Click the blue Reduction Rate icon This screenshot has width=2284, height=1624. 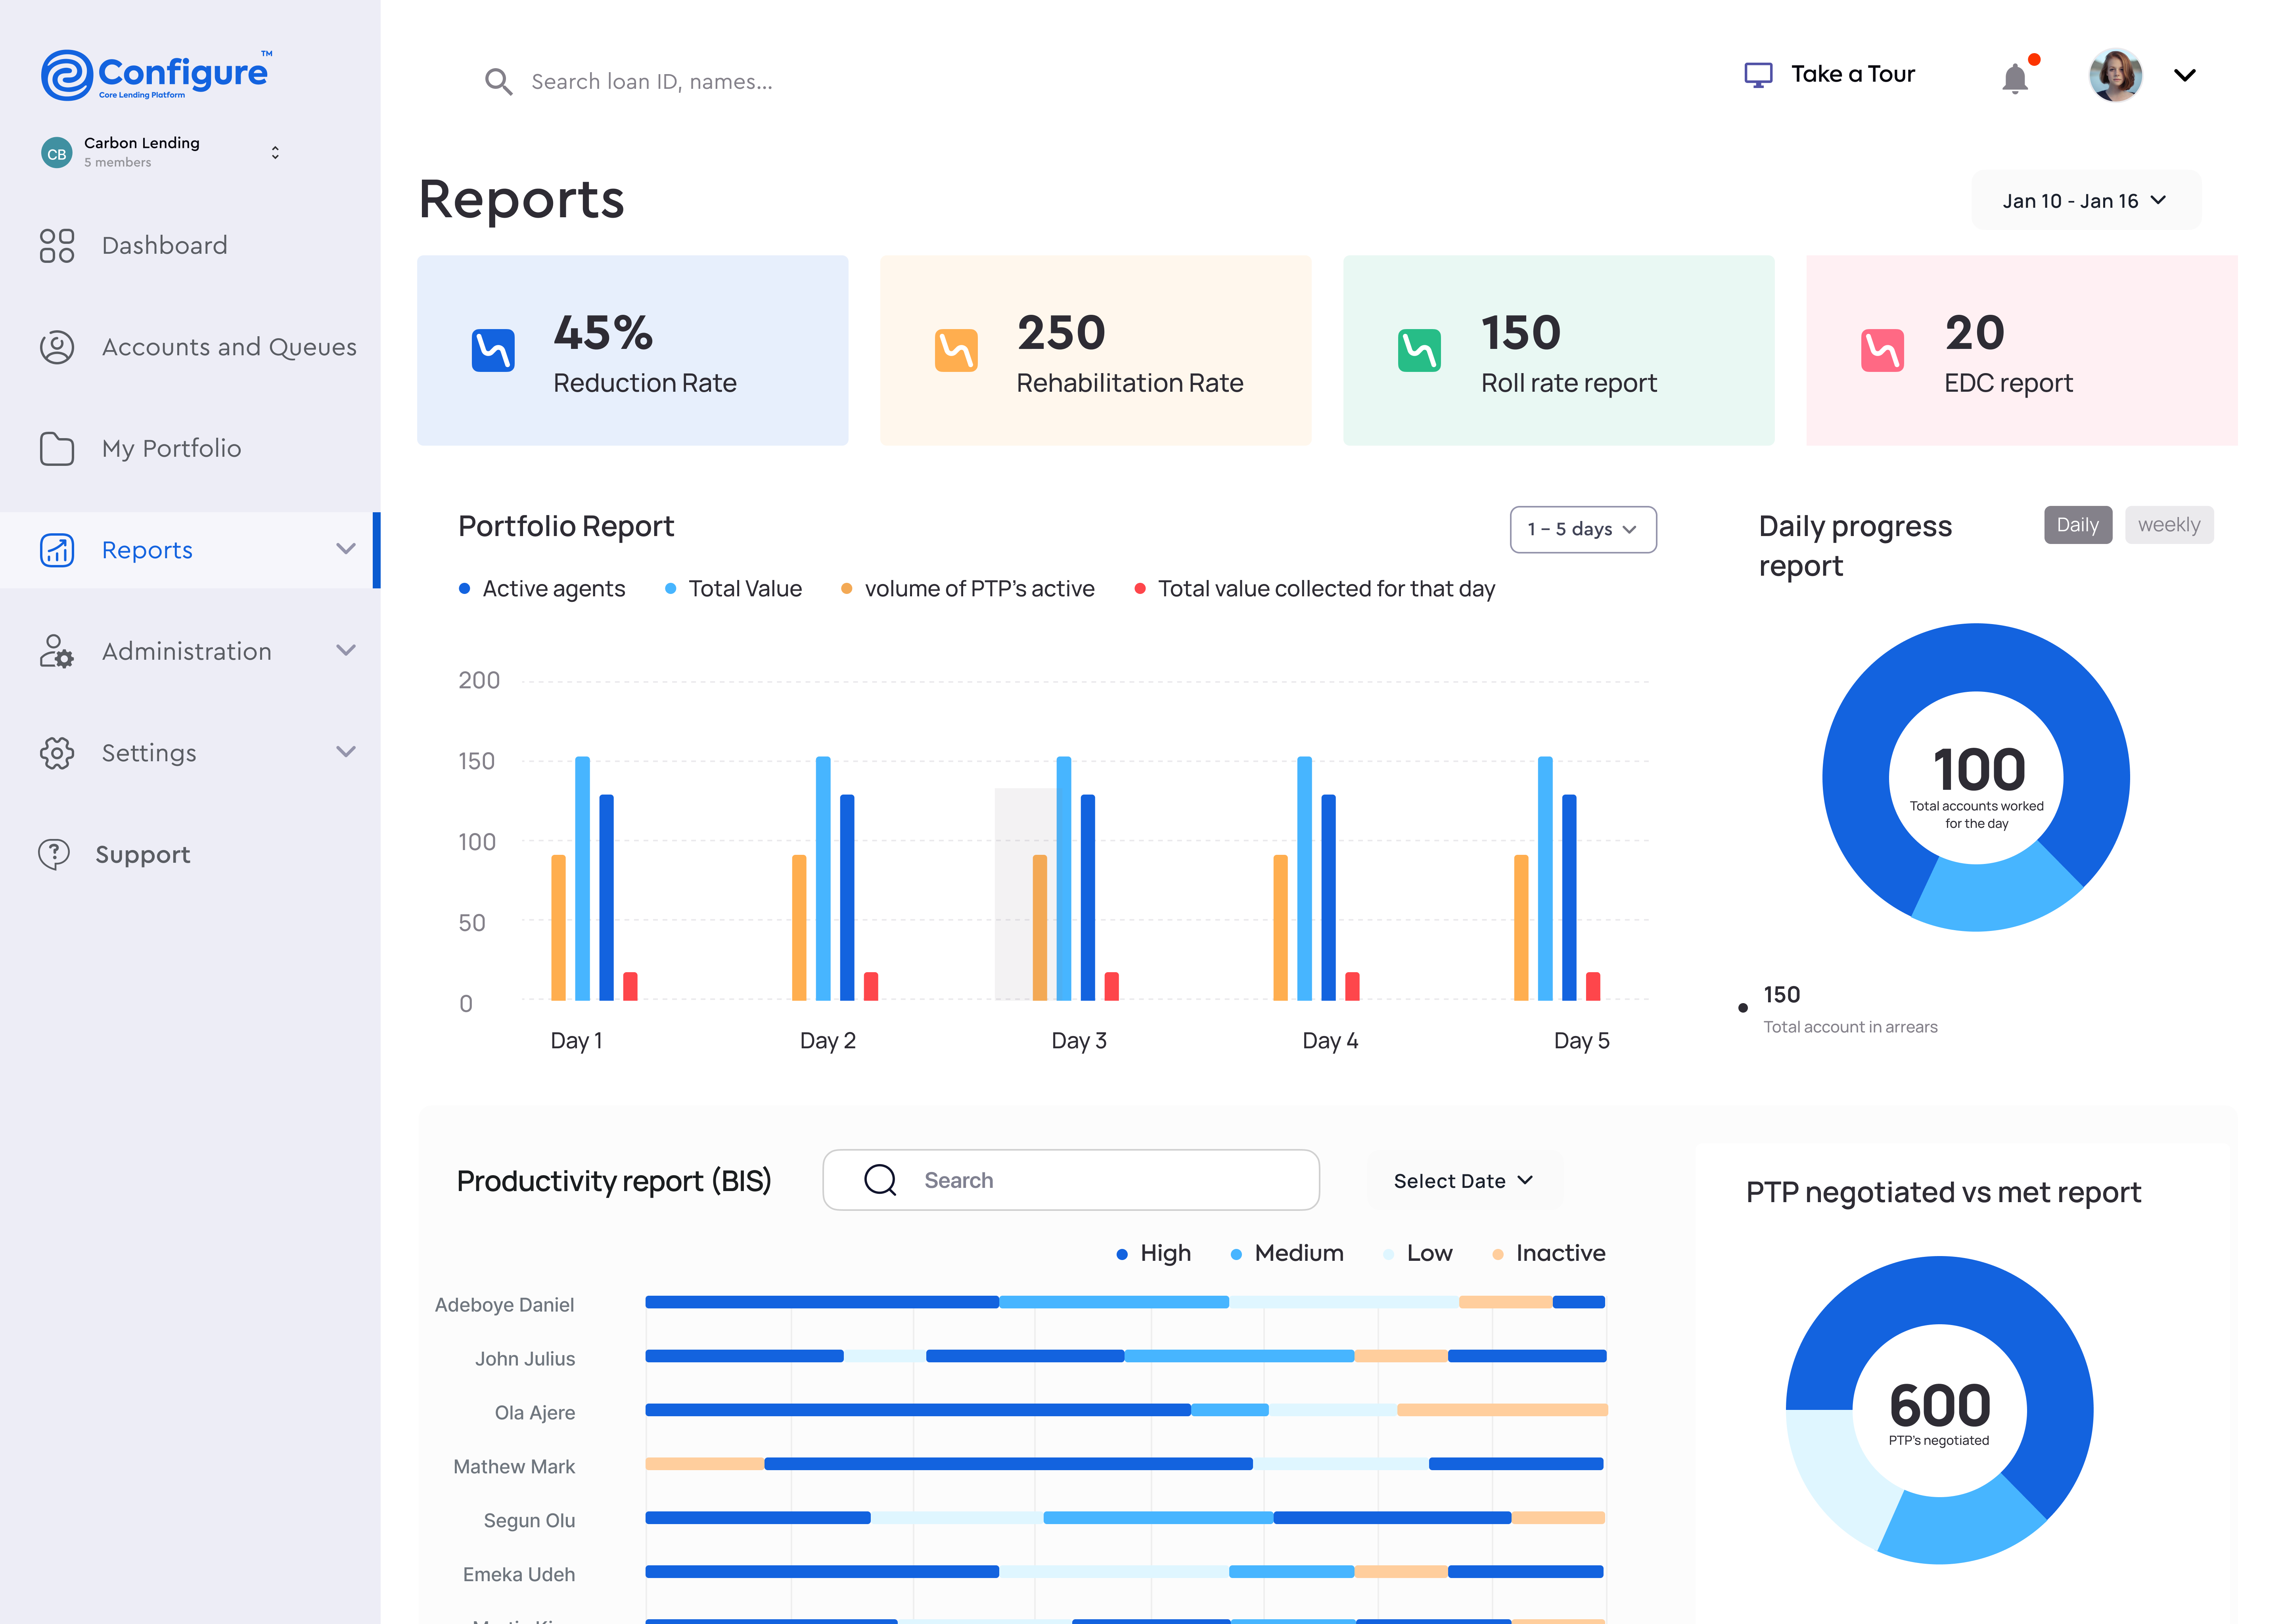(493, 350)
